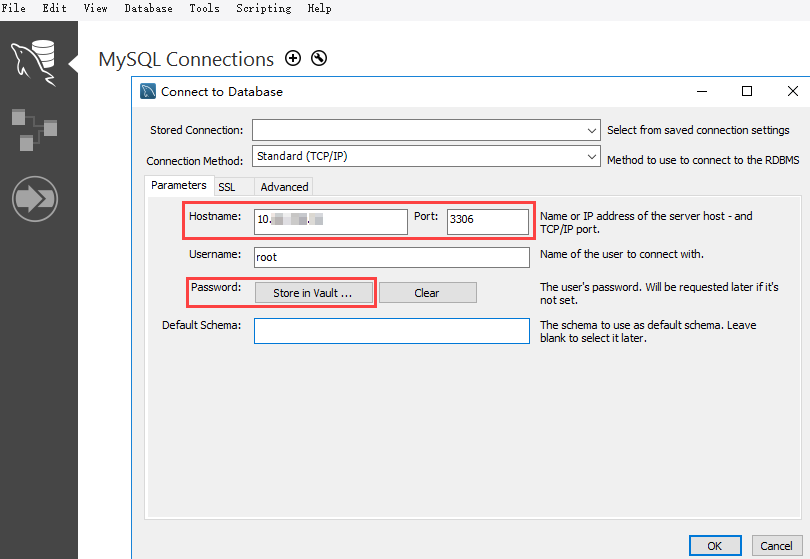Open Manage connections wrench icon
The width and height of the screenshot is (810, 559).
point(319,58)
